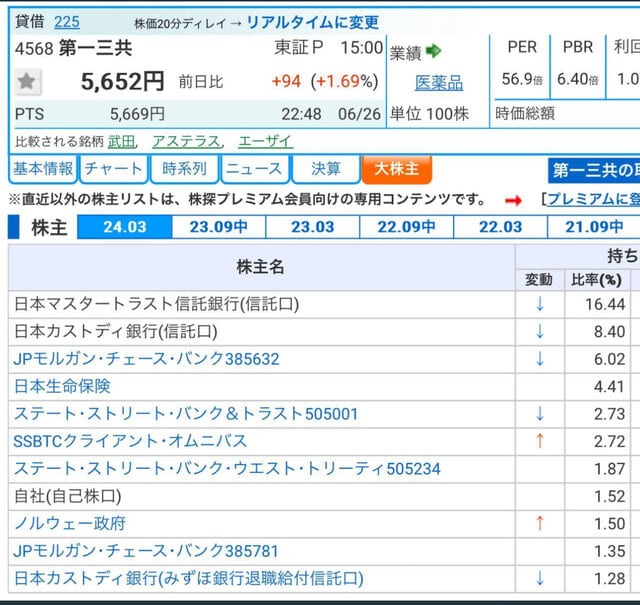Open 日本生命保険 shareholder link
Screen dimensions: 640x605
tap(62, 386)
